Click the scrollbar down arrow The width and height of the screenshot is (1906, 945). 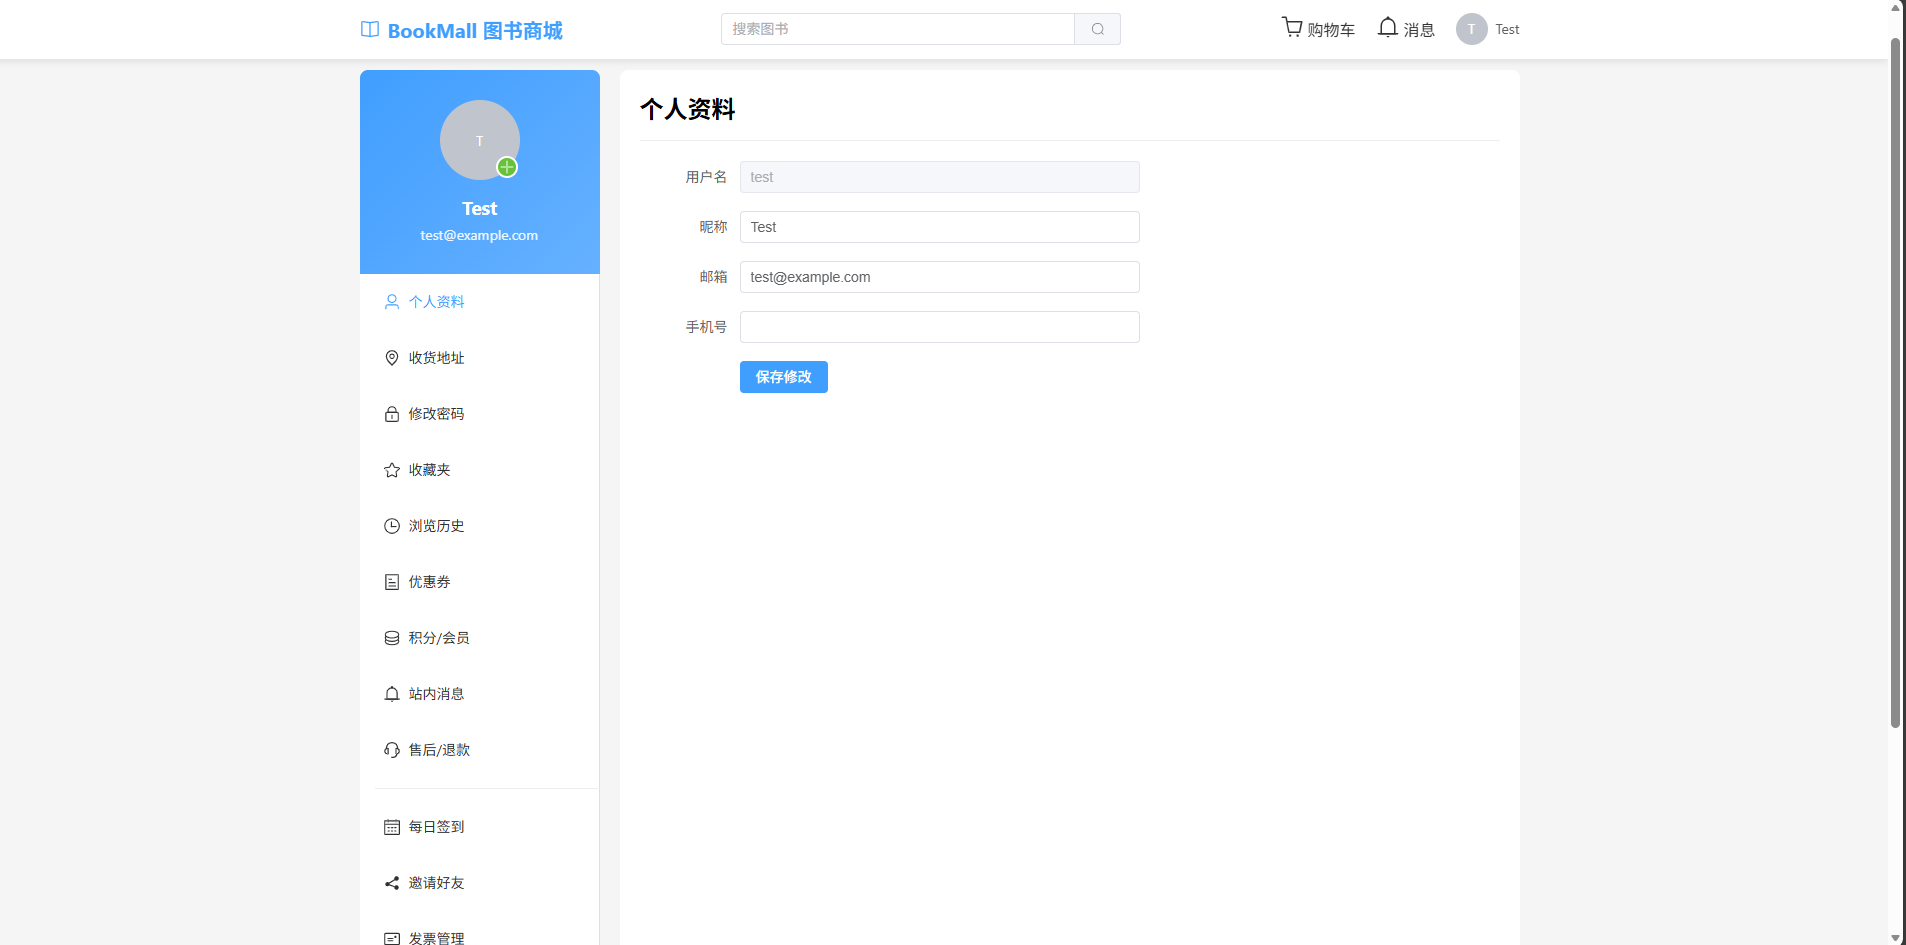[x=1895, y=937]
